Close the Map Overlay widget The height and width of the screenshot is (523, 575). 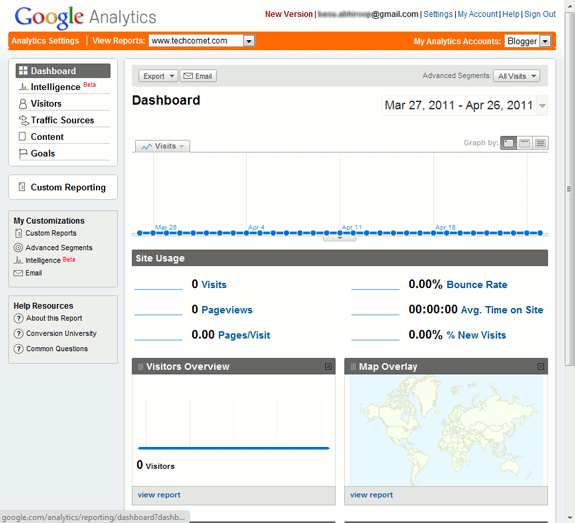(541, 366)
